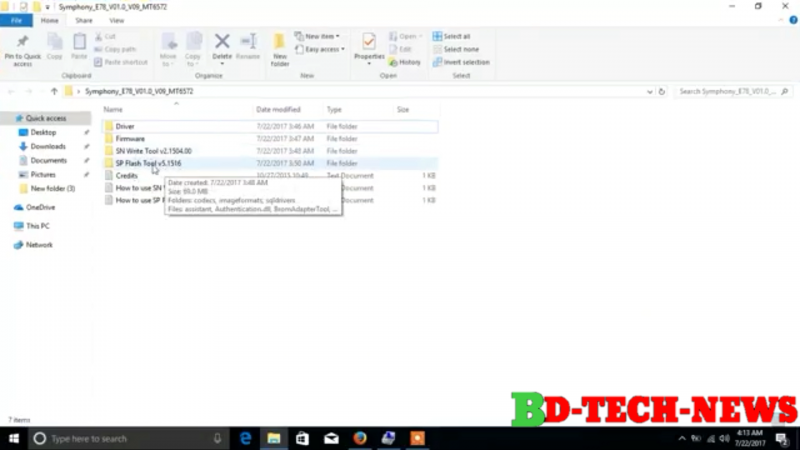Click the Cut command
The image size is (800, 450).
(106, 36)
